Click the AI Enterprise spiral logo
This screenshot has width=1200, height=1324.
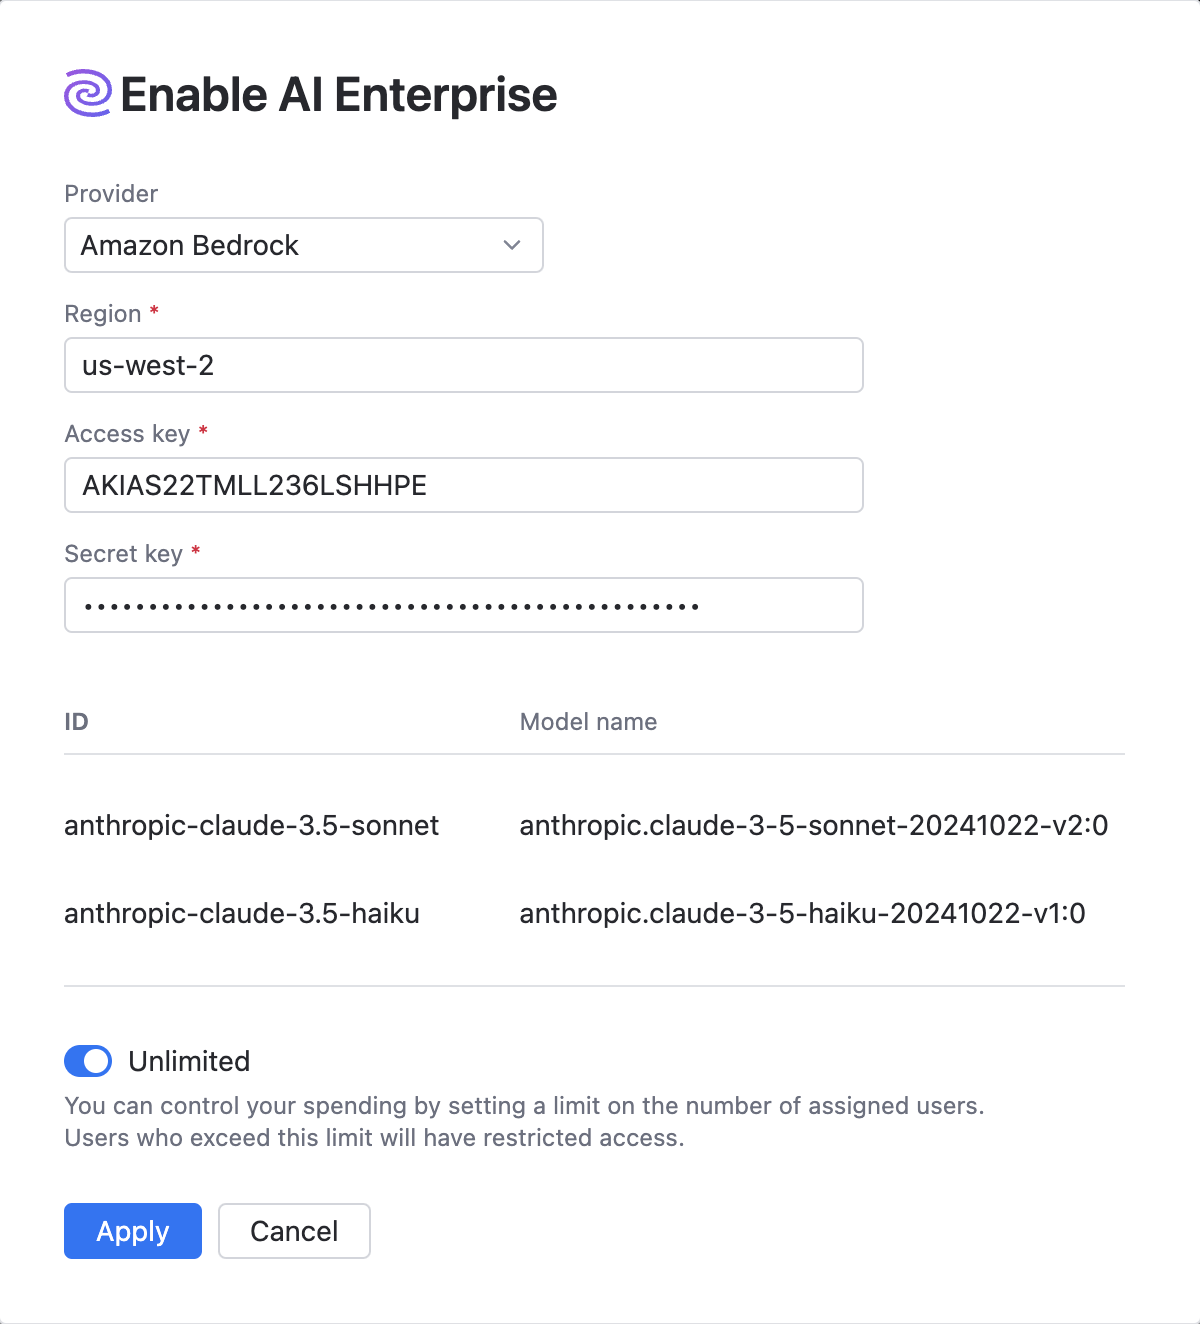click(88, 94)
